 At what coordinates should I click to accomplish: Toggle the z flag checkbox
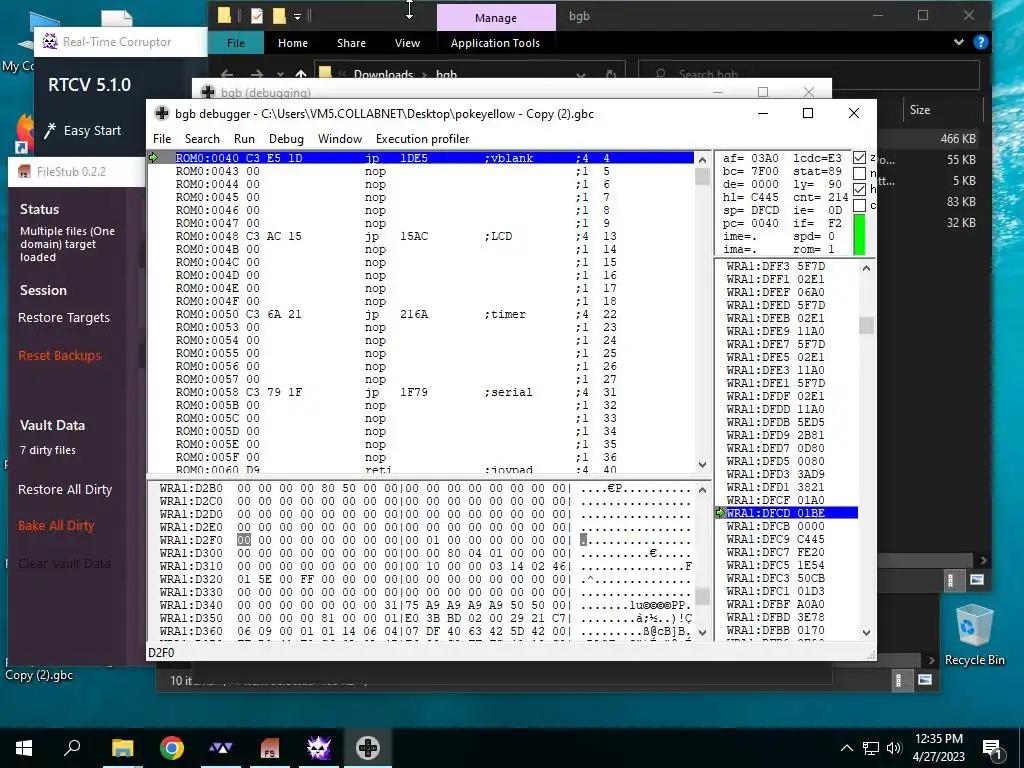(859, 157)
